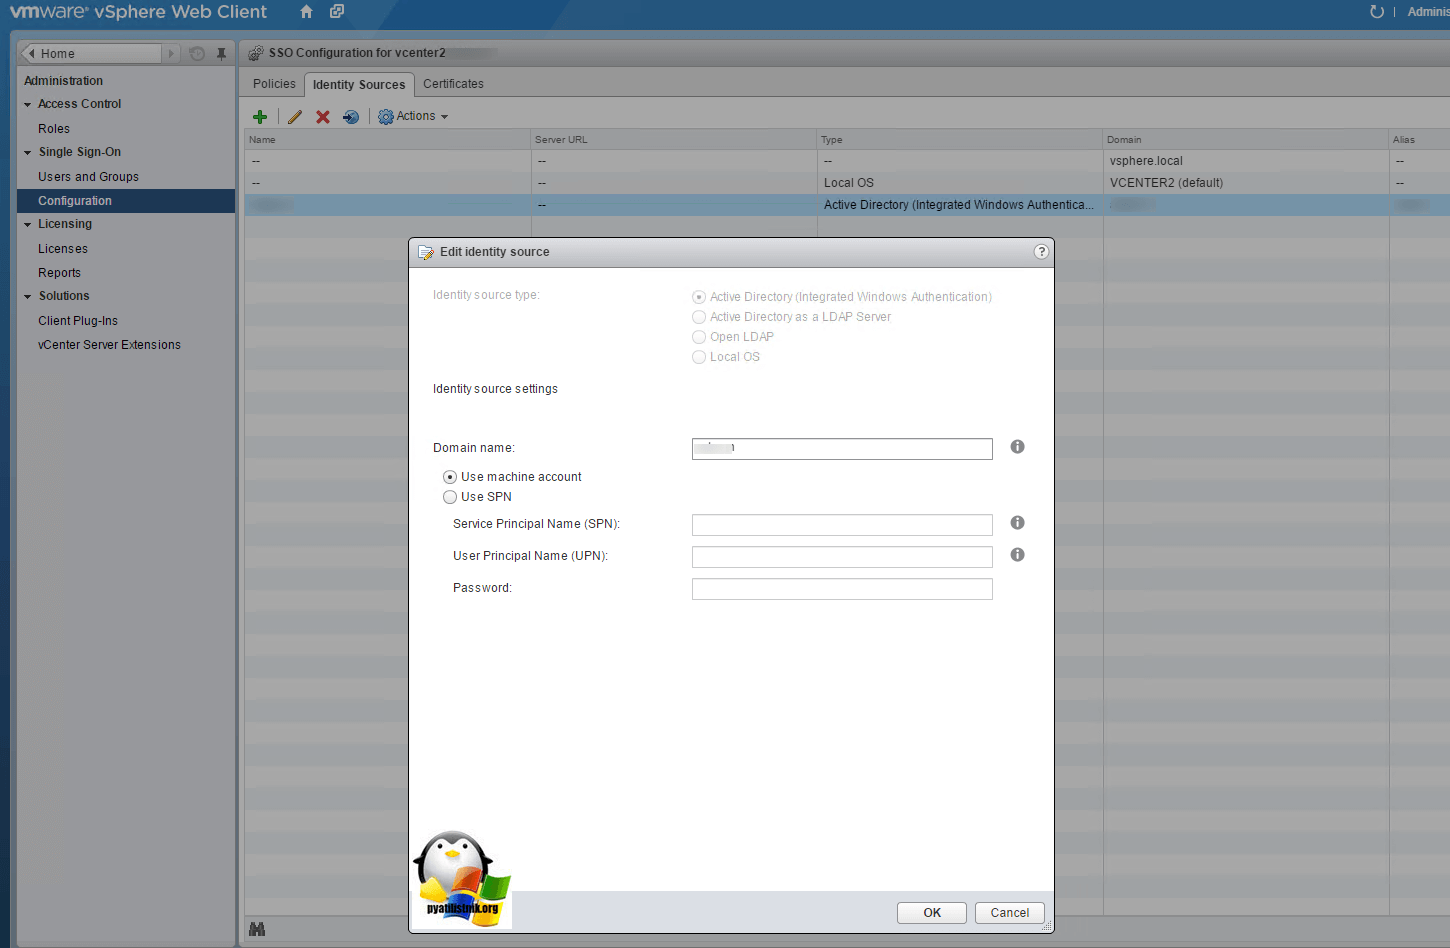Switch to the Certificates tab
Viewport: 1450px width, 948px height.
pyautogui.click(x=453, y=84)
